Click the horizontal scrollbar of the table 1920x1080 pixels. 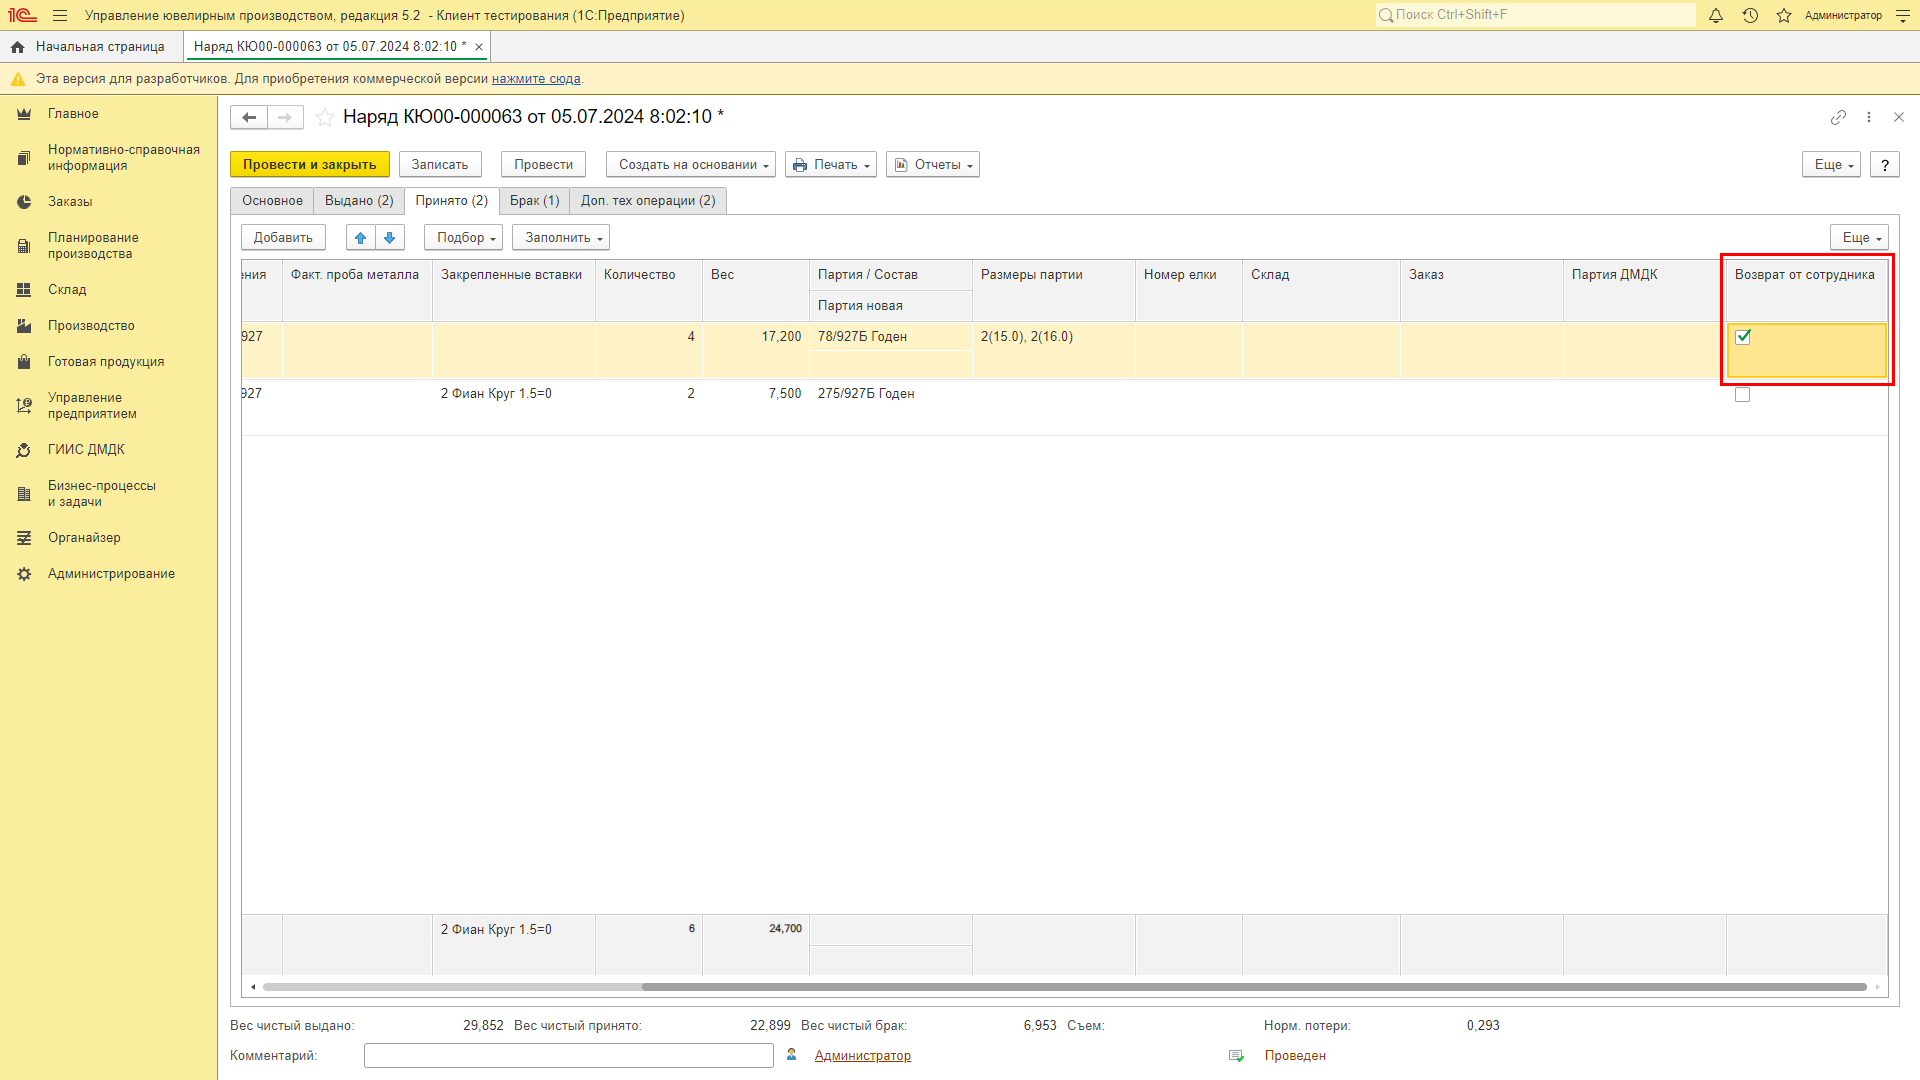point(1254,988)
